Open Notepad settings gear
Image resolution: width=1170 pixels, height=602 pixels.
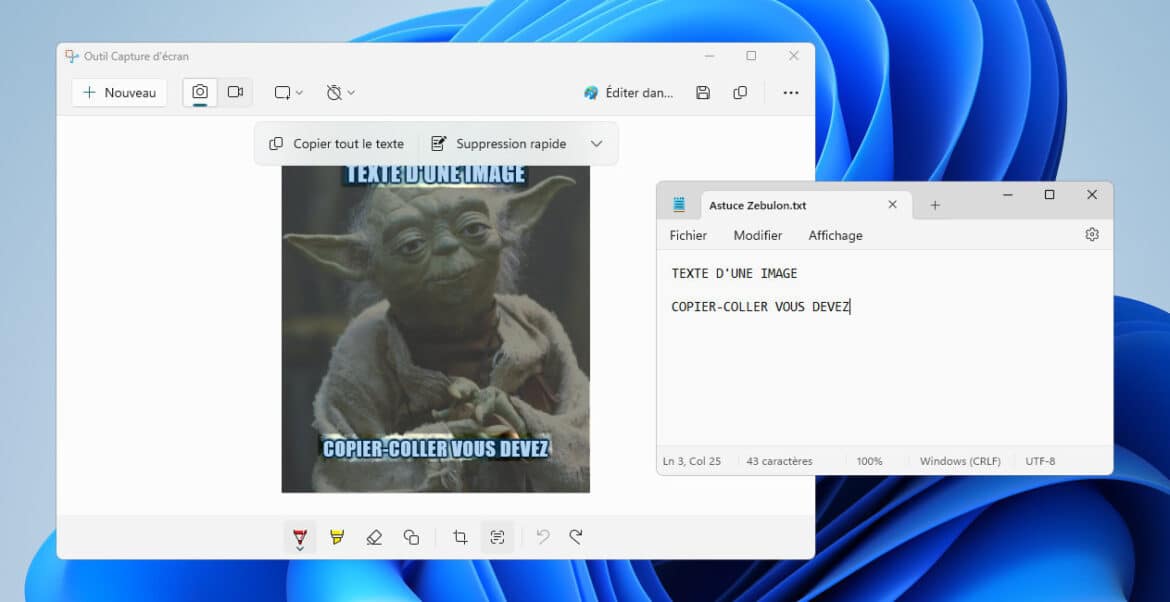(1092, 235)
